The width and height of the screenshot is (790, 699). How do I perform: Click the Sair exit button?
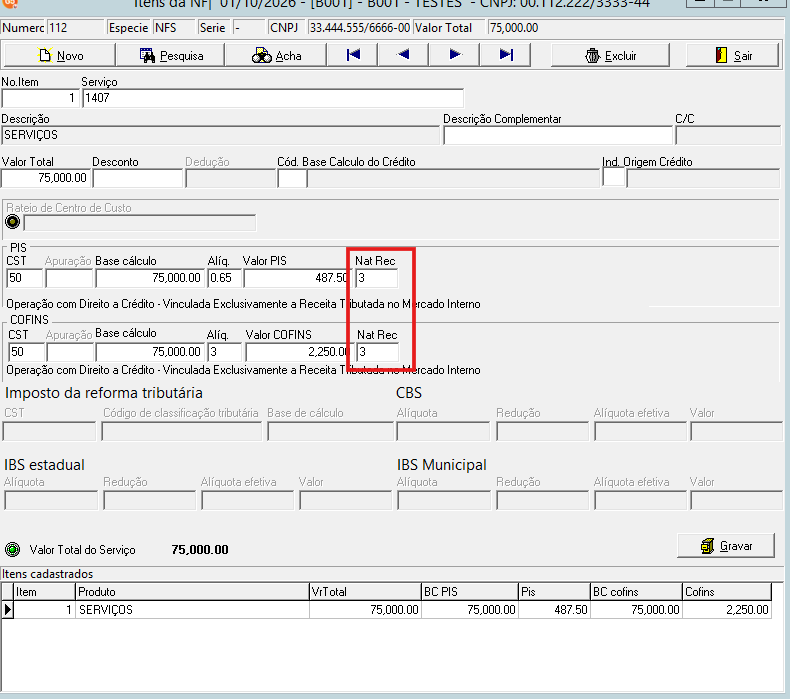pyautogui.click(x=733, y=55)
